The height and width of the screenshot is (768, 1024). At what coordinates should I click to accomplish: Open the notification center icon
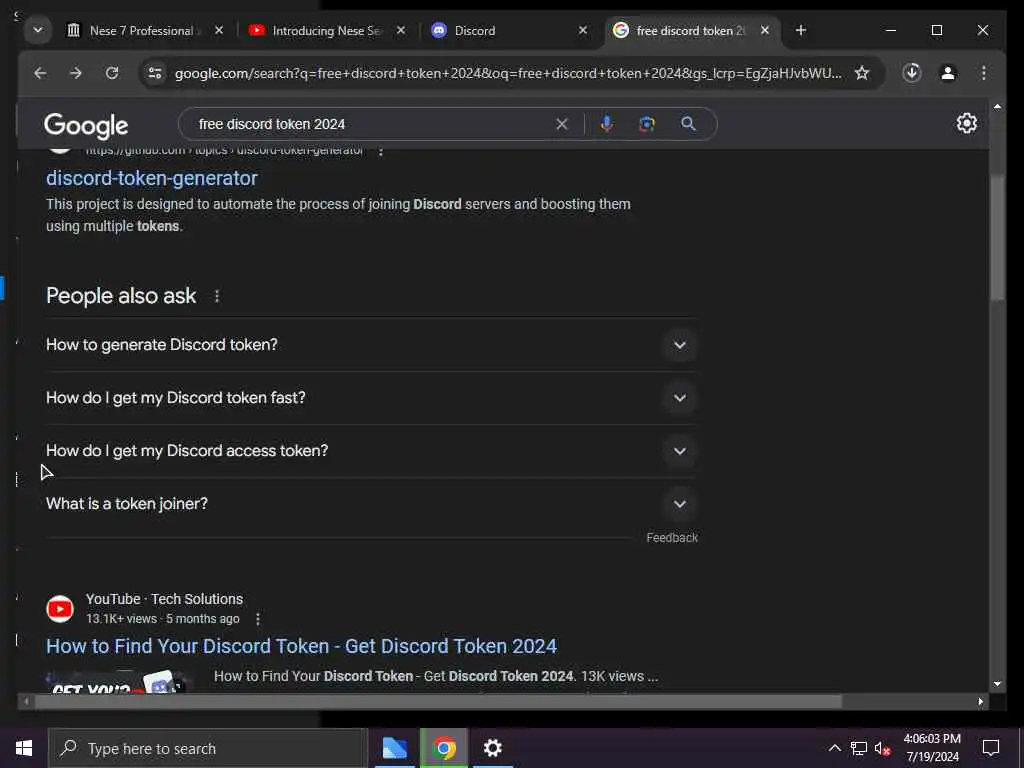pos(991,748)
